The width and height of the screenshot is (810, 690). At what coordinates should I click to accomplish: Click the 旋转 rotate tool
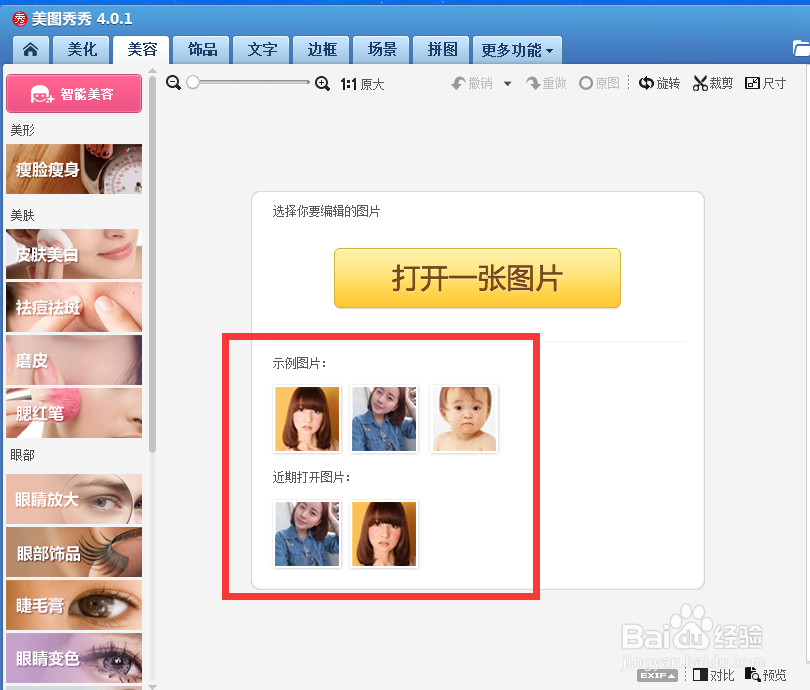click(x=660, y=84)
